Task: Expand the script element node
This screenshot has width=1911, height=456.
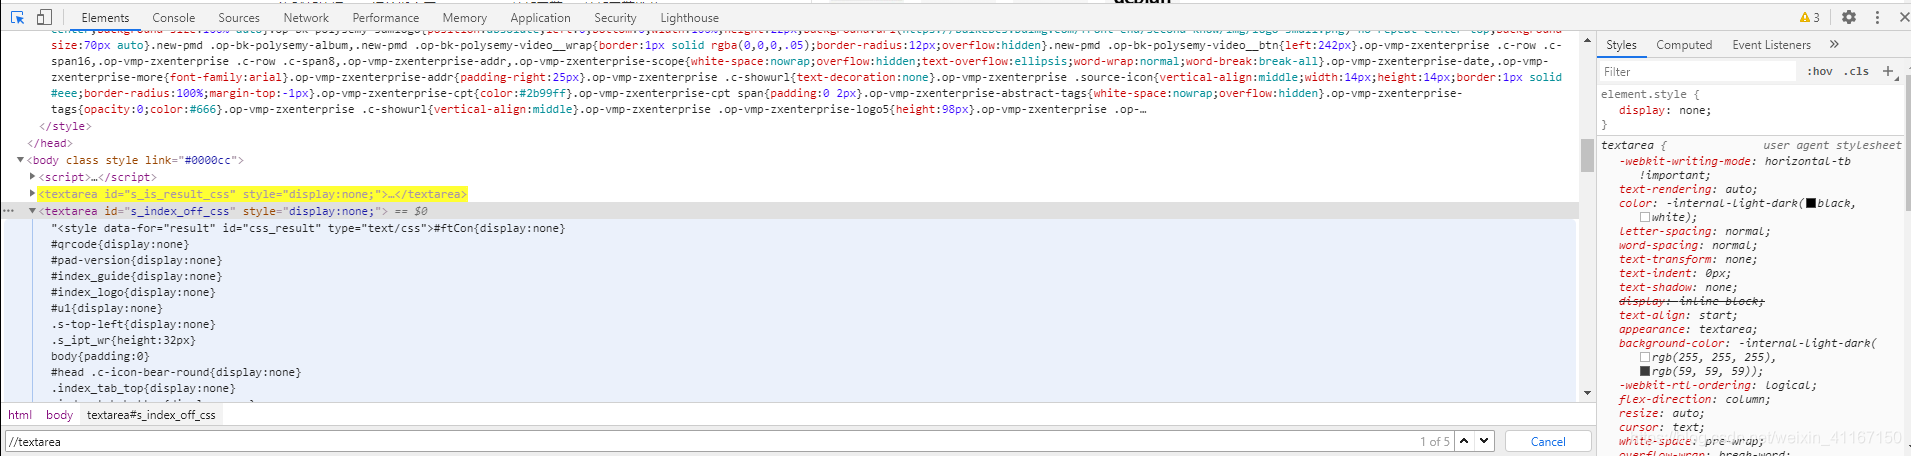Action: pyautogui.click(x=33, y=176)
